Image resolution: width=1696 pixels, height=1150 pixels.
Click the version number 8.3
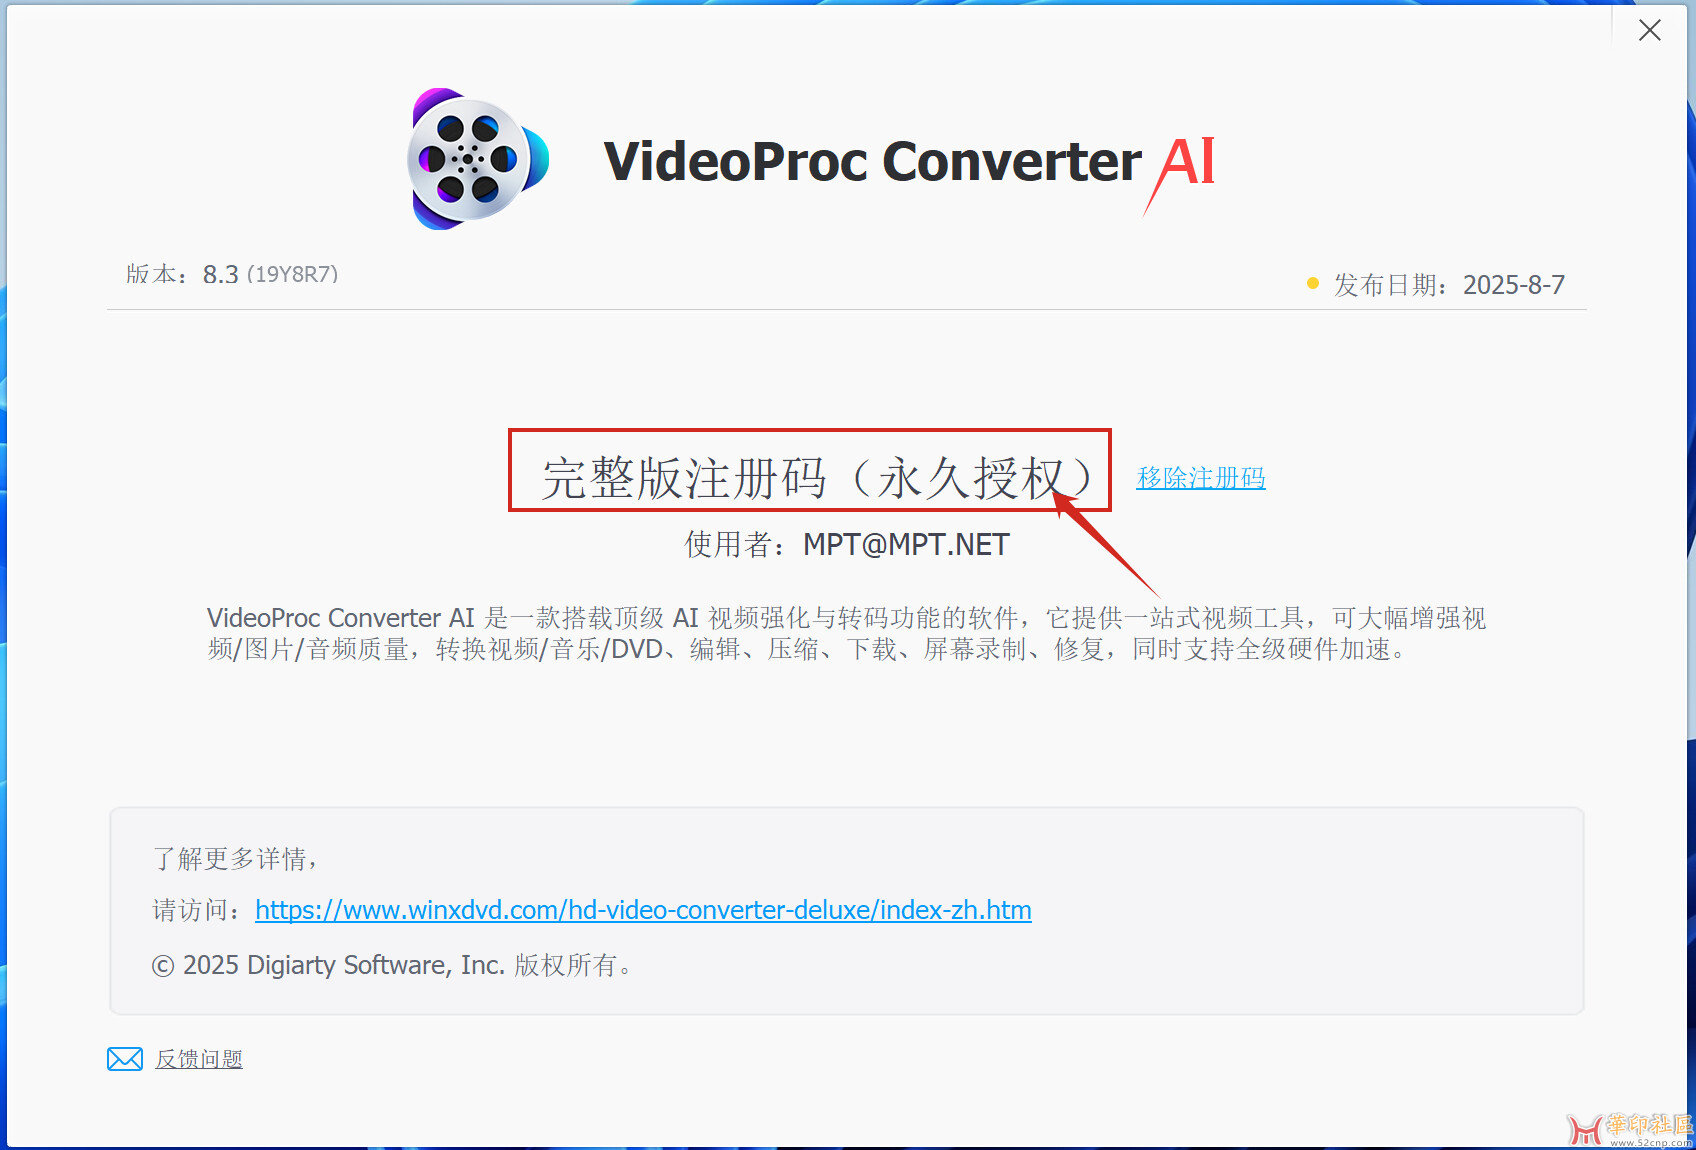point(221,275)
